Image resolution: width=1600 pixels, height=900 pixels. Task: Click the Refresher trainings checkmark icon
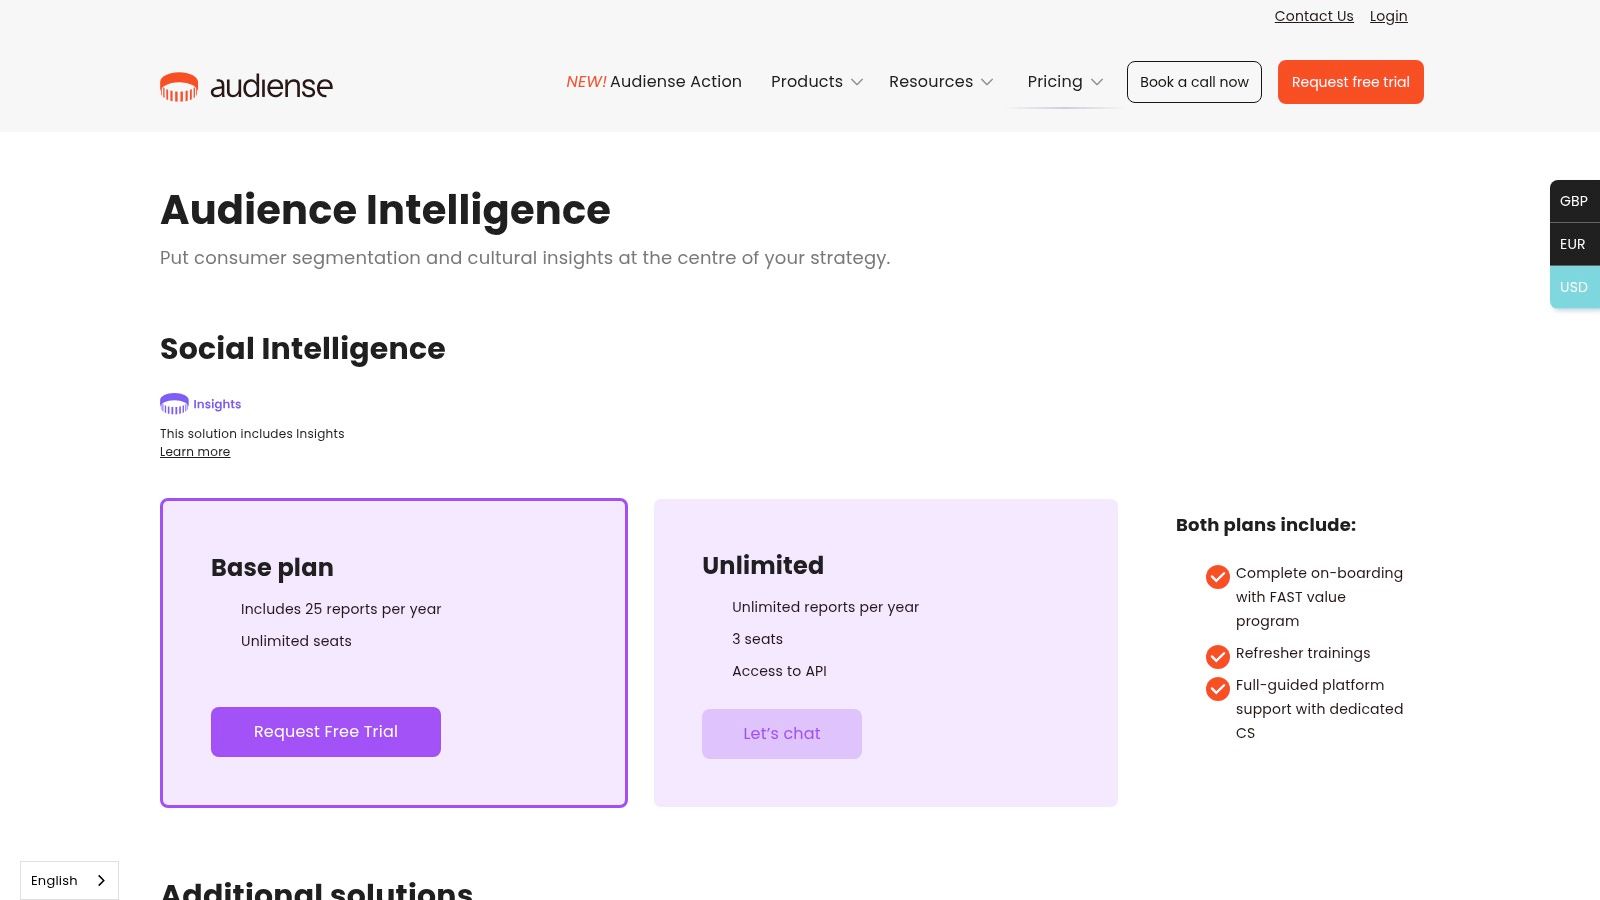[x=1217, y=657]
